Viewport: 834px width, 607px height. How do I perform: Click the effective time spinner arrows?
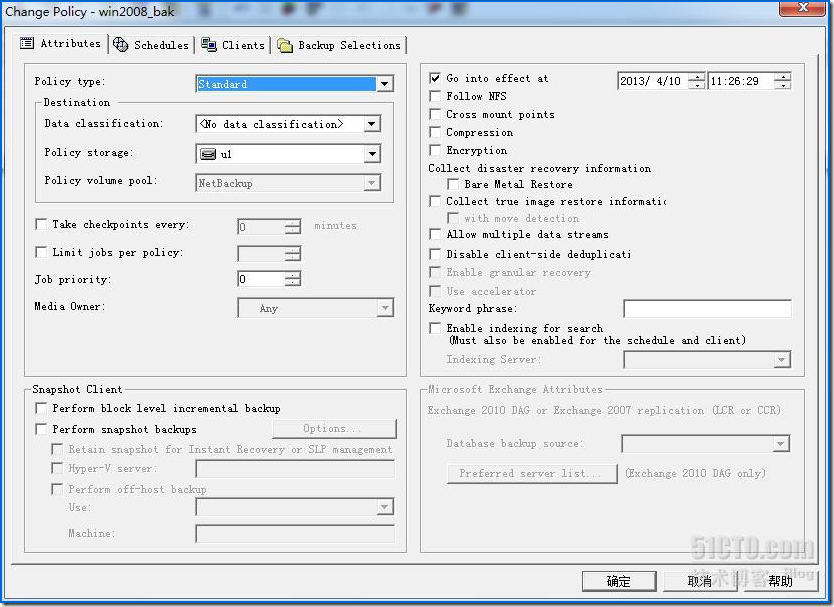click(782, 81)
